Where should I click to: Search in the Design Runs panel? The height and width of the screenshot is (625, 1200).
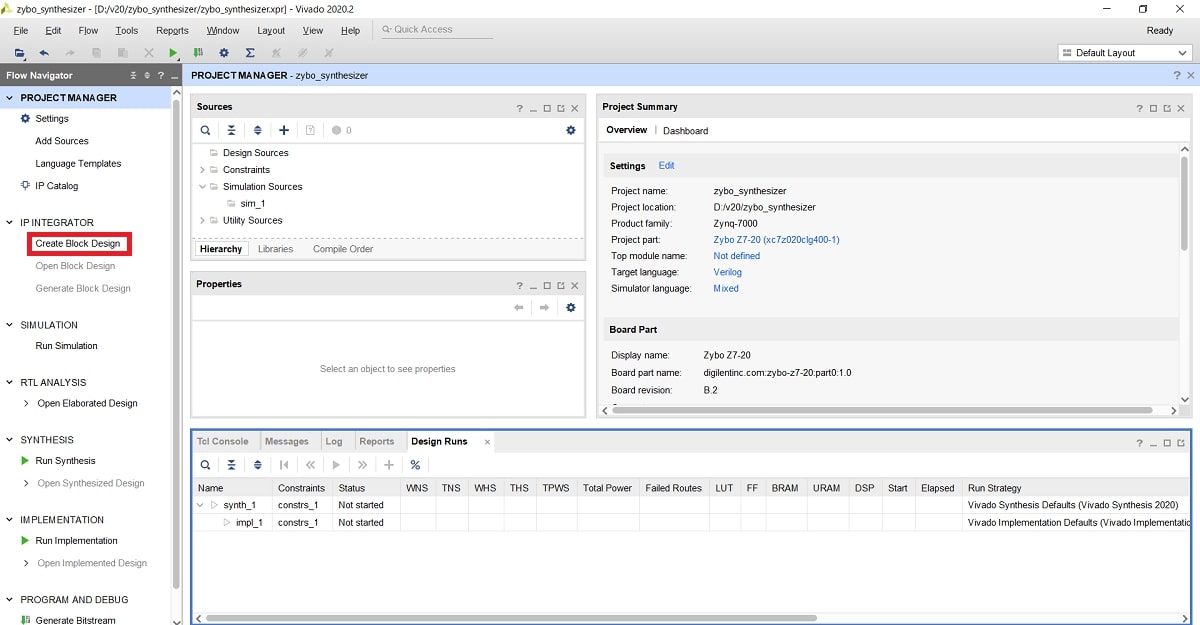(x=205, y=465)
